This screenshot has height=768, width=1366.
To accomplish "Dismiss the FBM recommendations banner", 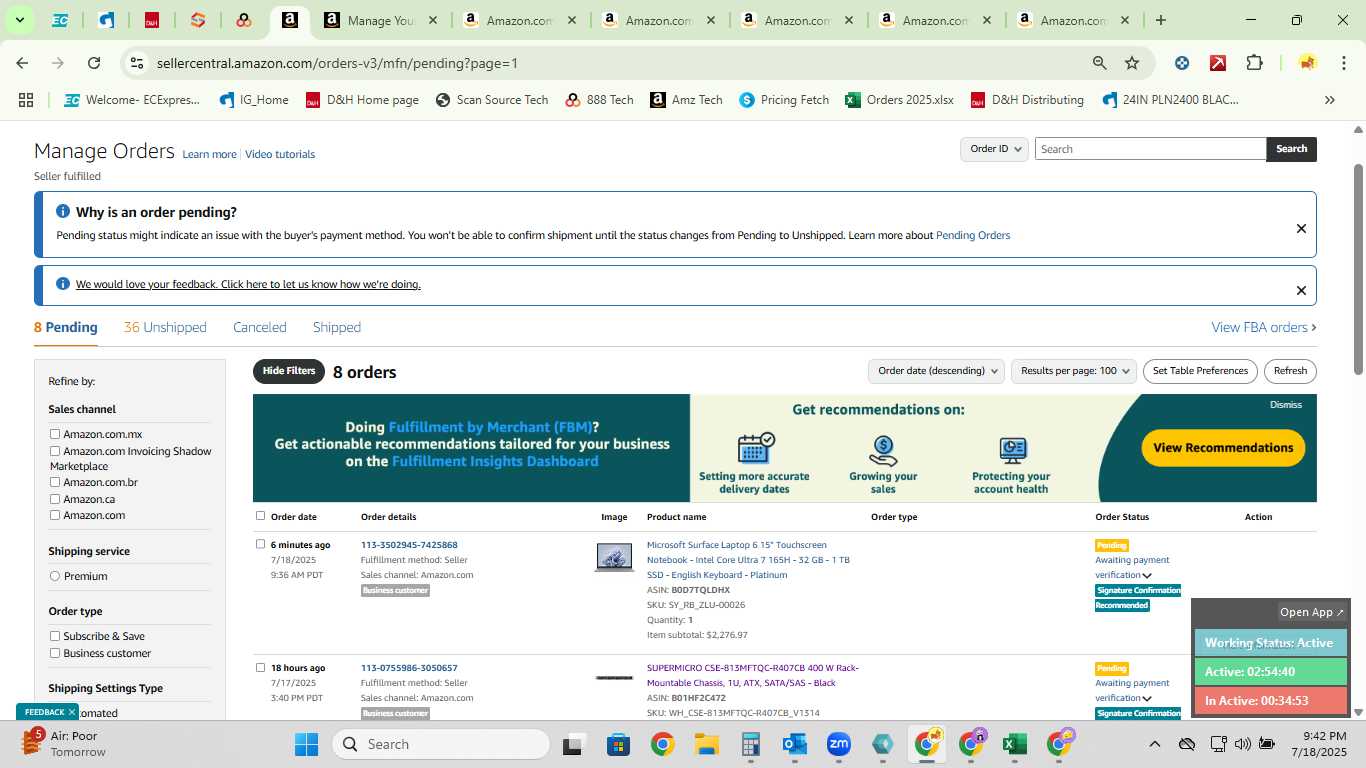I will [x=1286, y=405].
